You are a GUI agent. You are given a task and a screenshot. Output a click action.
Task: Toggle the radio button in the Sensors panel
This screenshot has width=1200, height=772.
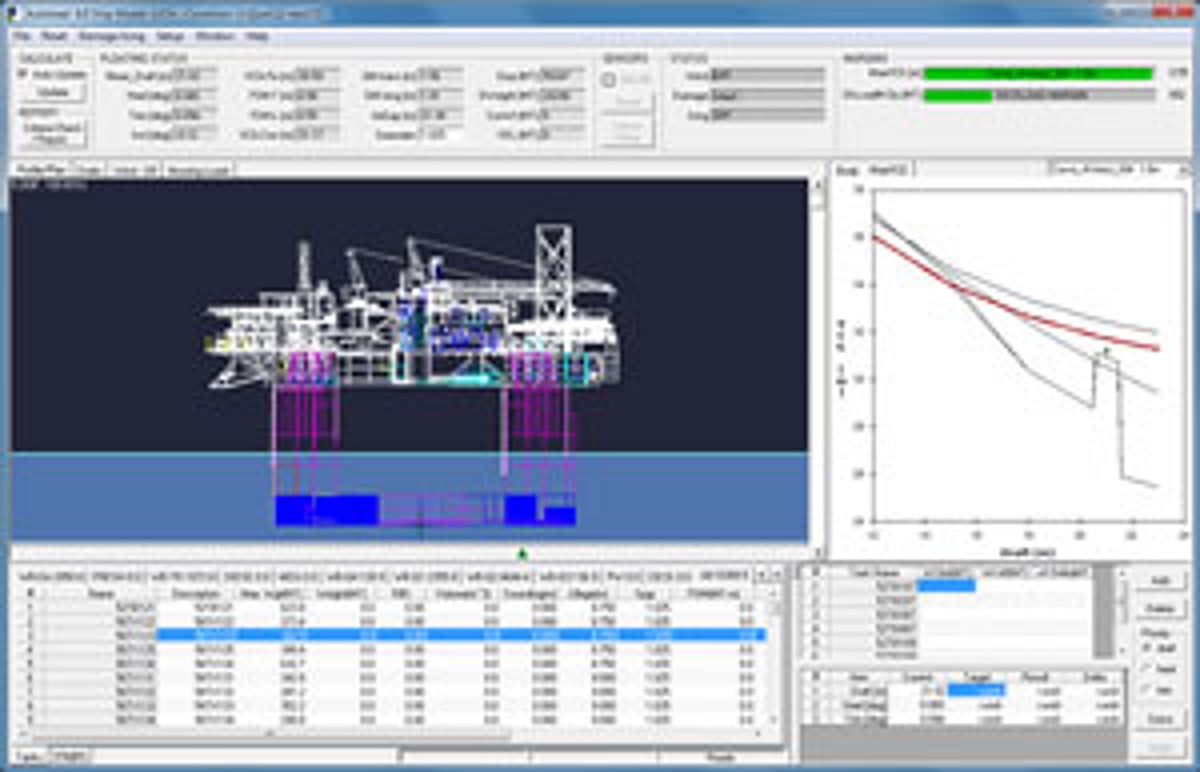[609, 80]
